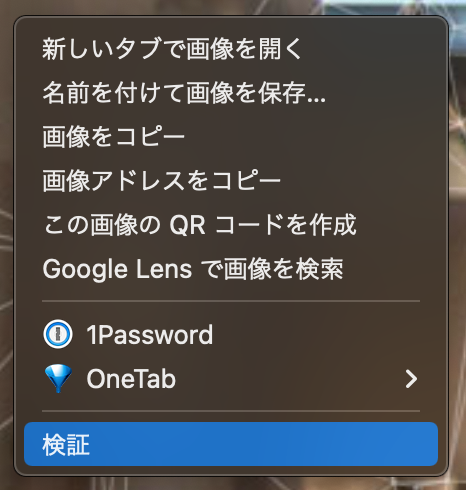Click the blue OneTab funnel icon
Viewport: 466px width, 490px height.
[58, 379]
